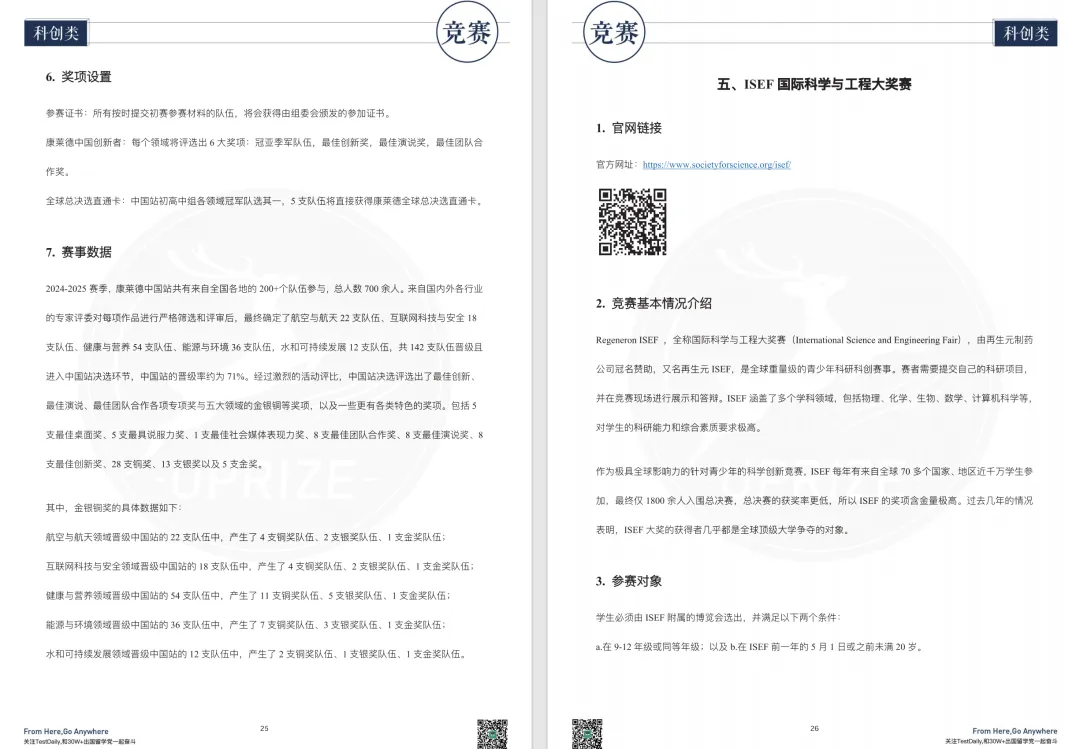This screenshot has height=749, width=1080.
Task: Click the line starting '水和可持续发展领域晋级'
Action: pyautogui.click(x=256, y=654)
